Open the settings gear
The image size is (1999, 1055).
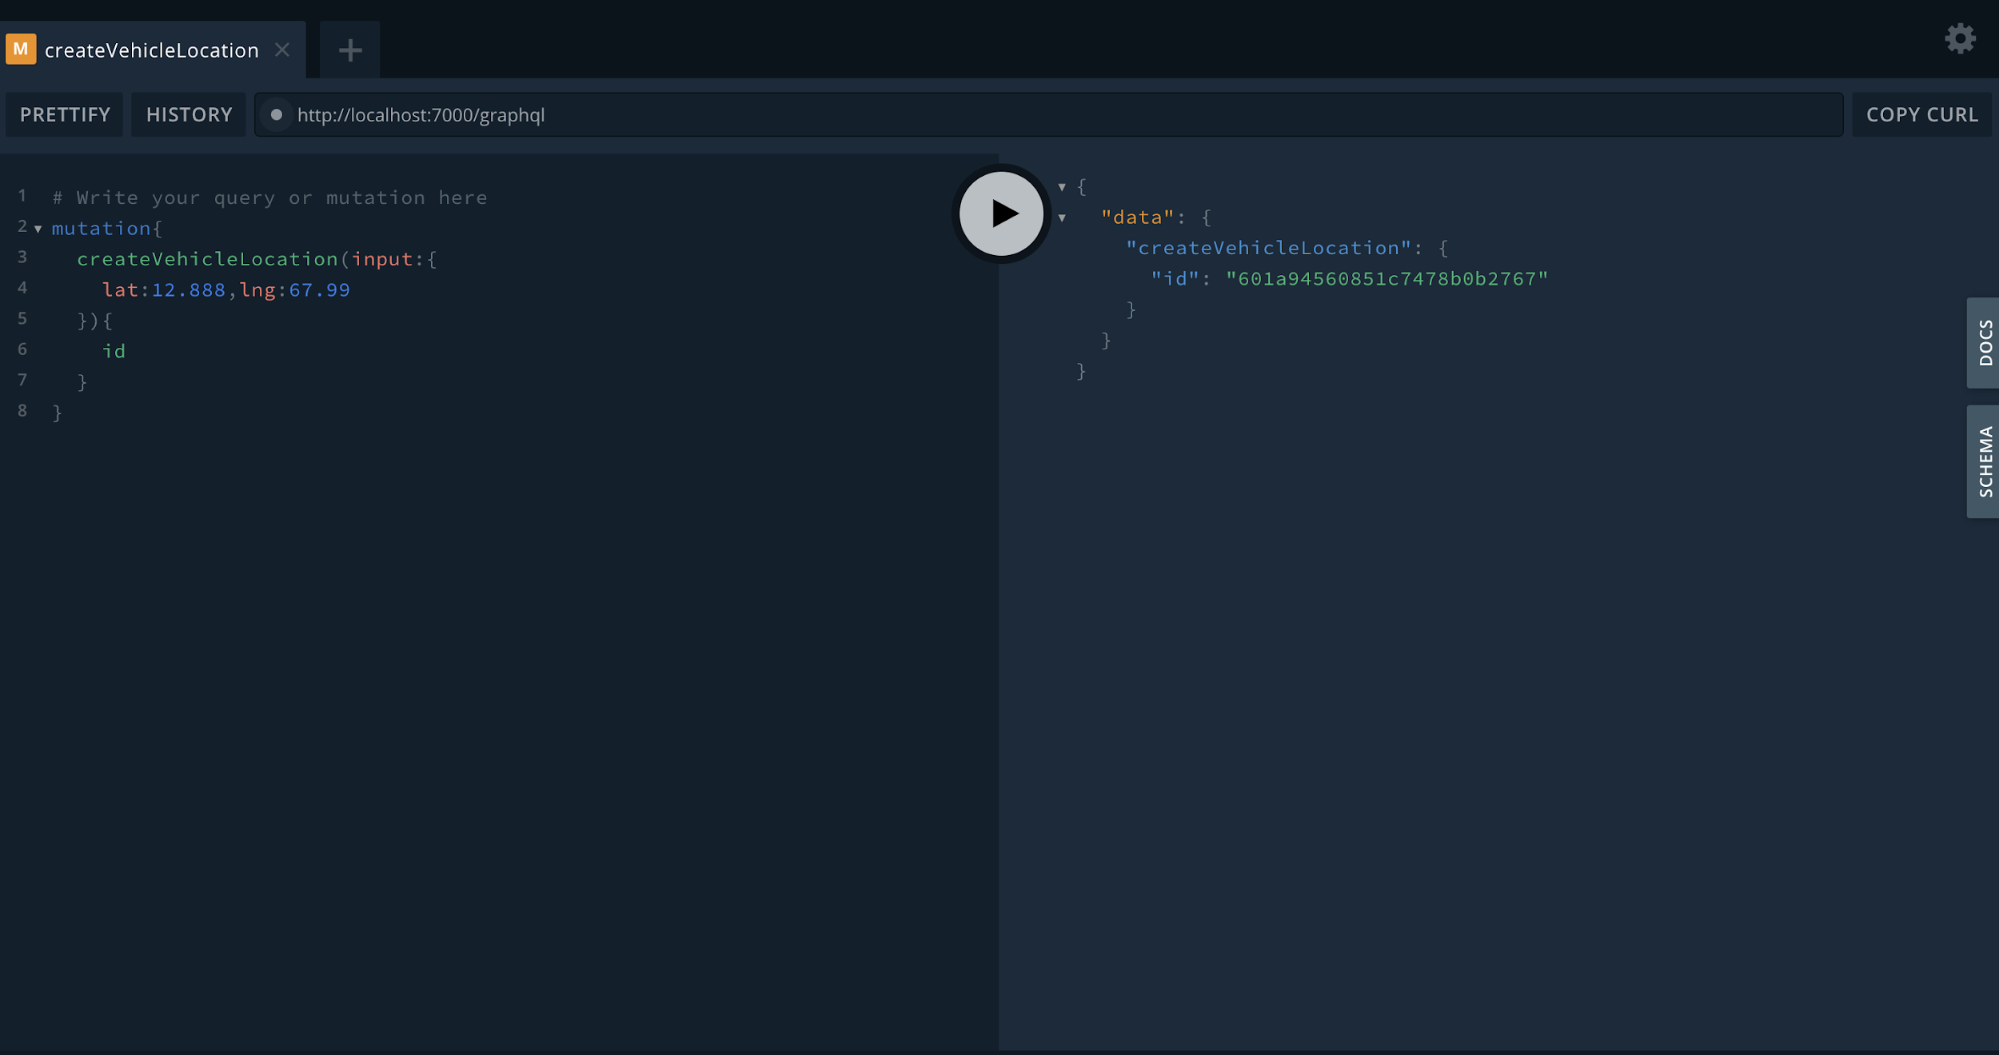pyautogui.click(x=1959, y=39)
